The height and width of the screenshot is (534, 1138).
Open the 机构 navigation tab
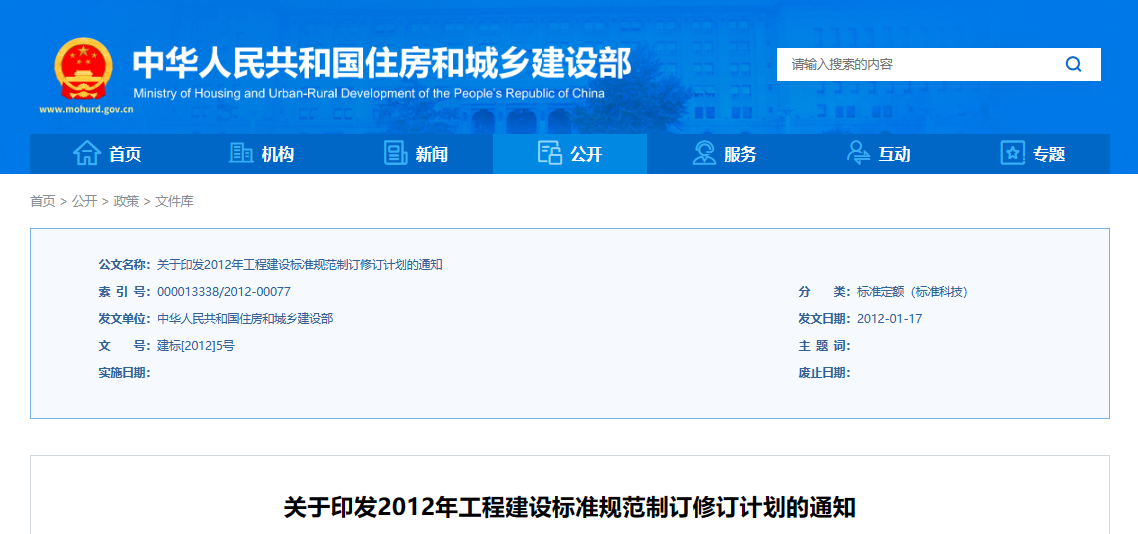point(261,154)
